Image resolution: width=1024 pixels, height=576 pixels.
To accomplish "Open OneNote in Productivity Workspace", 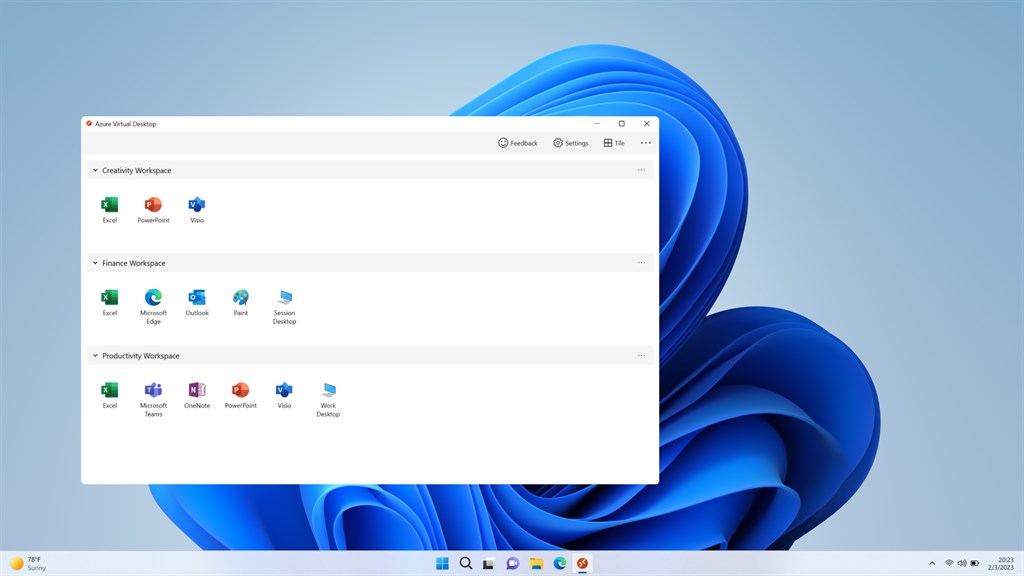I will point(197,395).
